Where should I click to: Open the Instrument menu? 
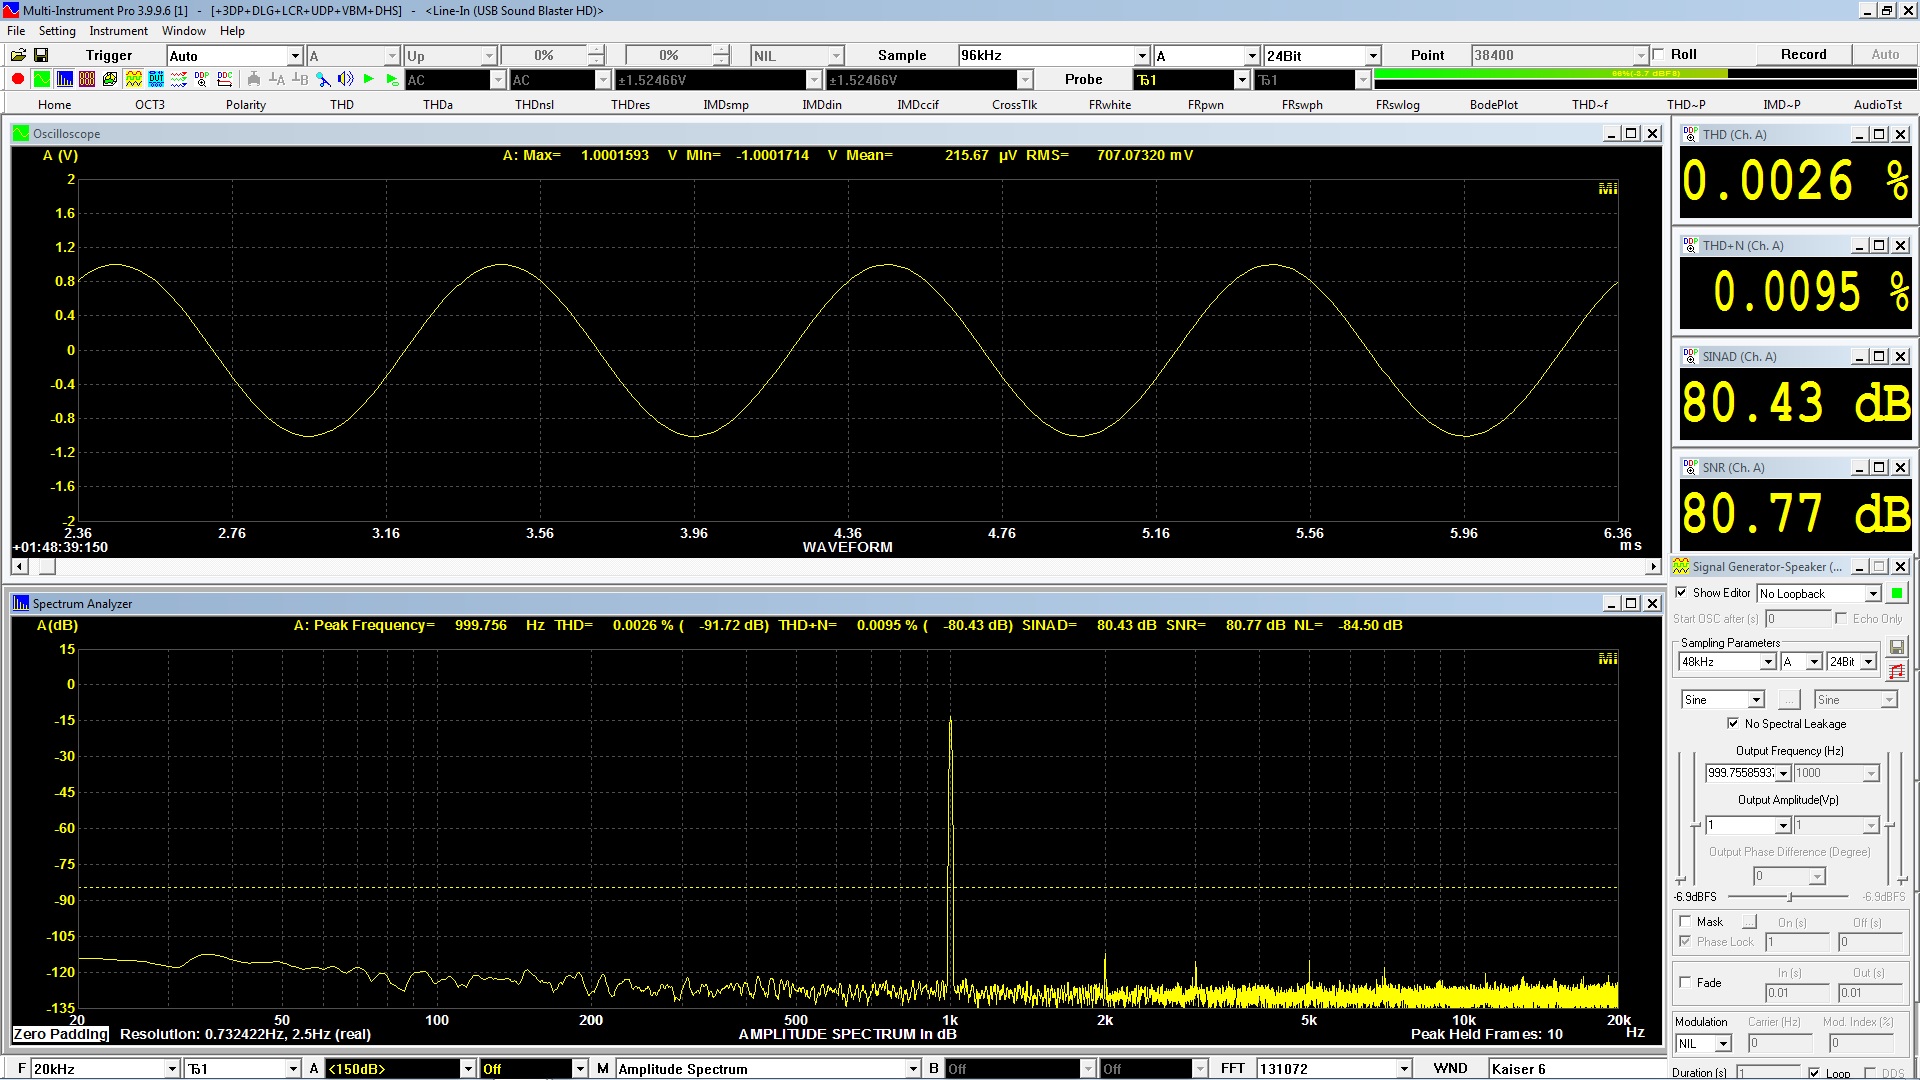118,31
